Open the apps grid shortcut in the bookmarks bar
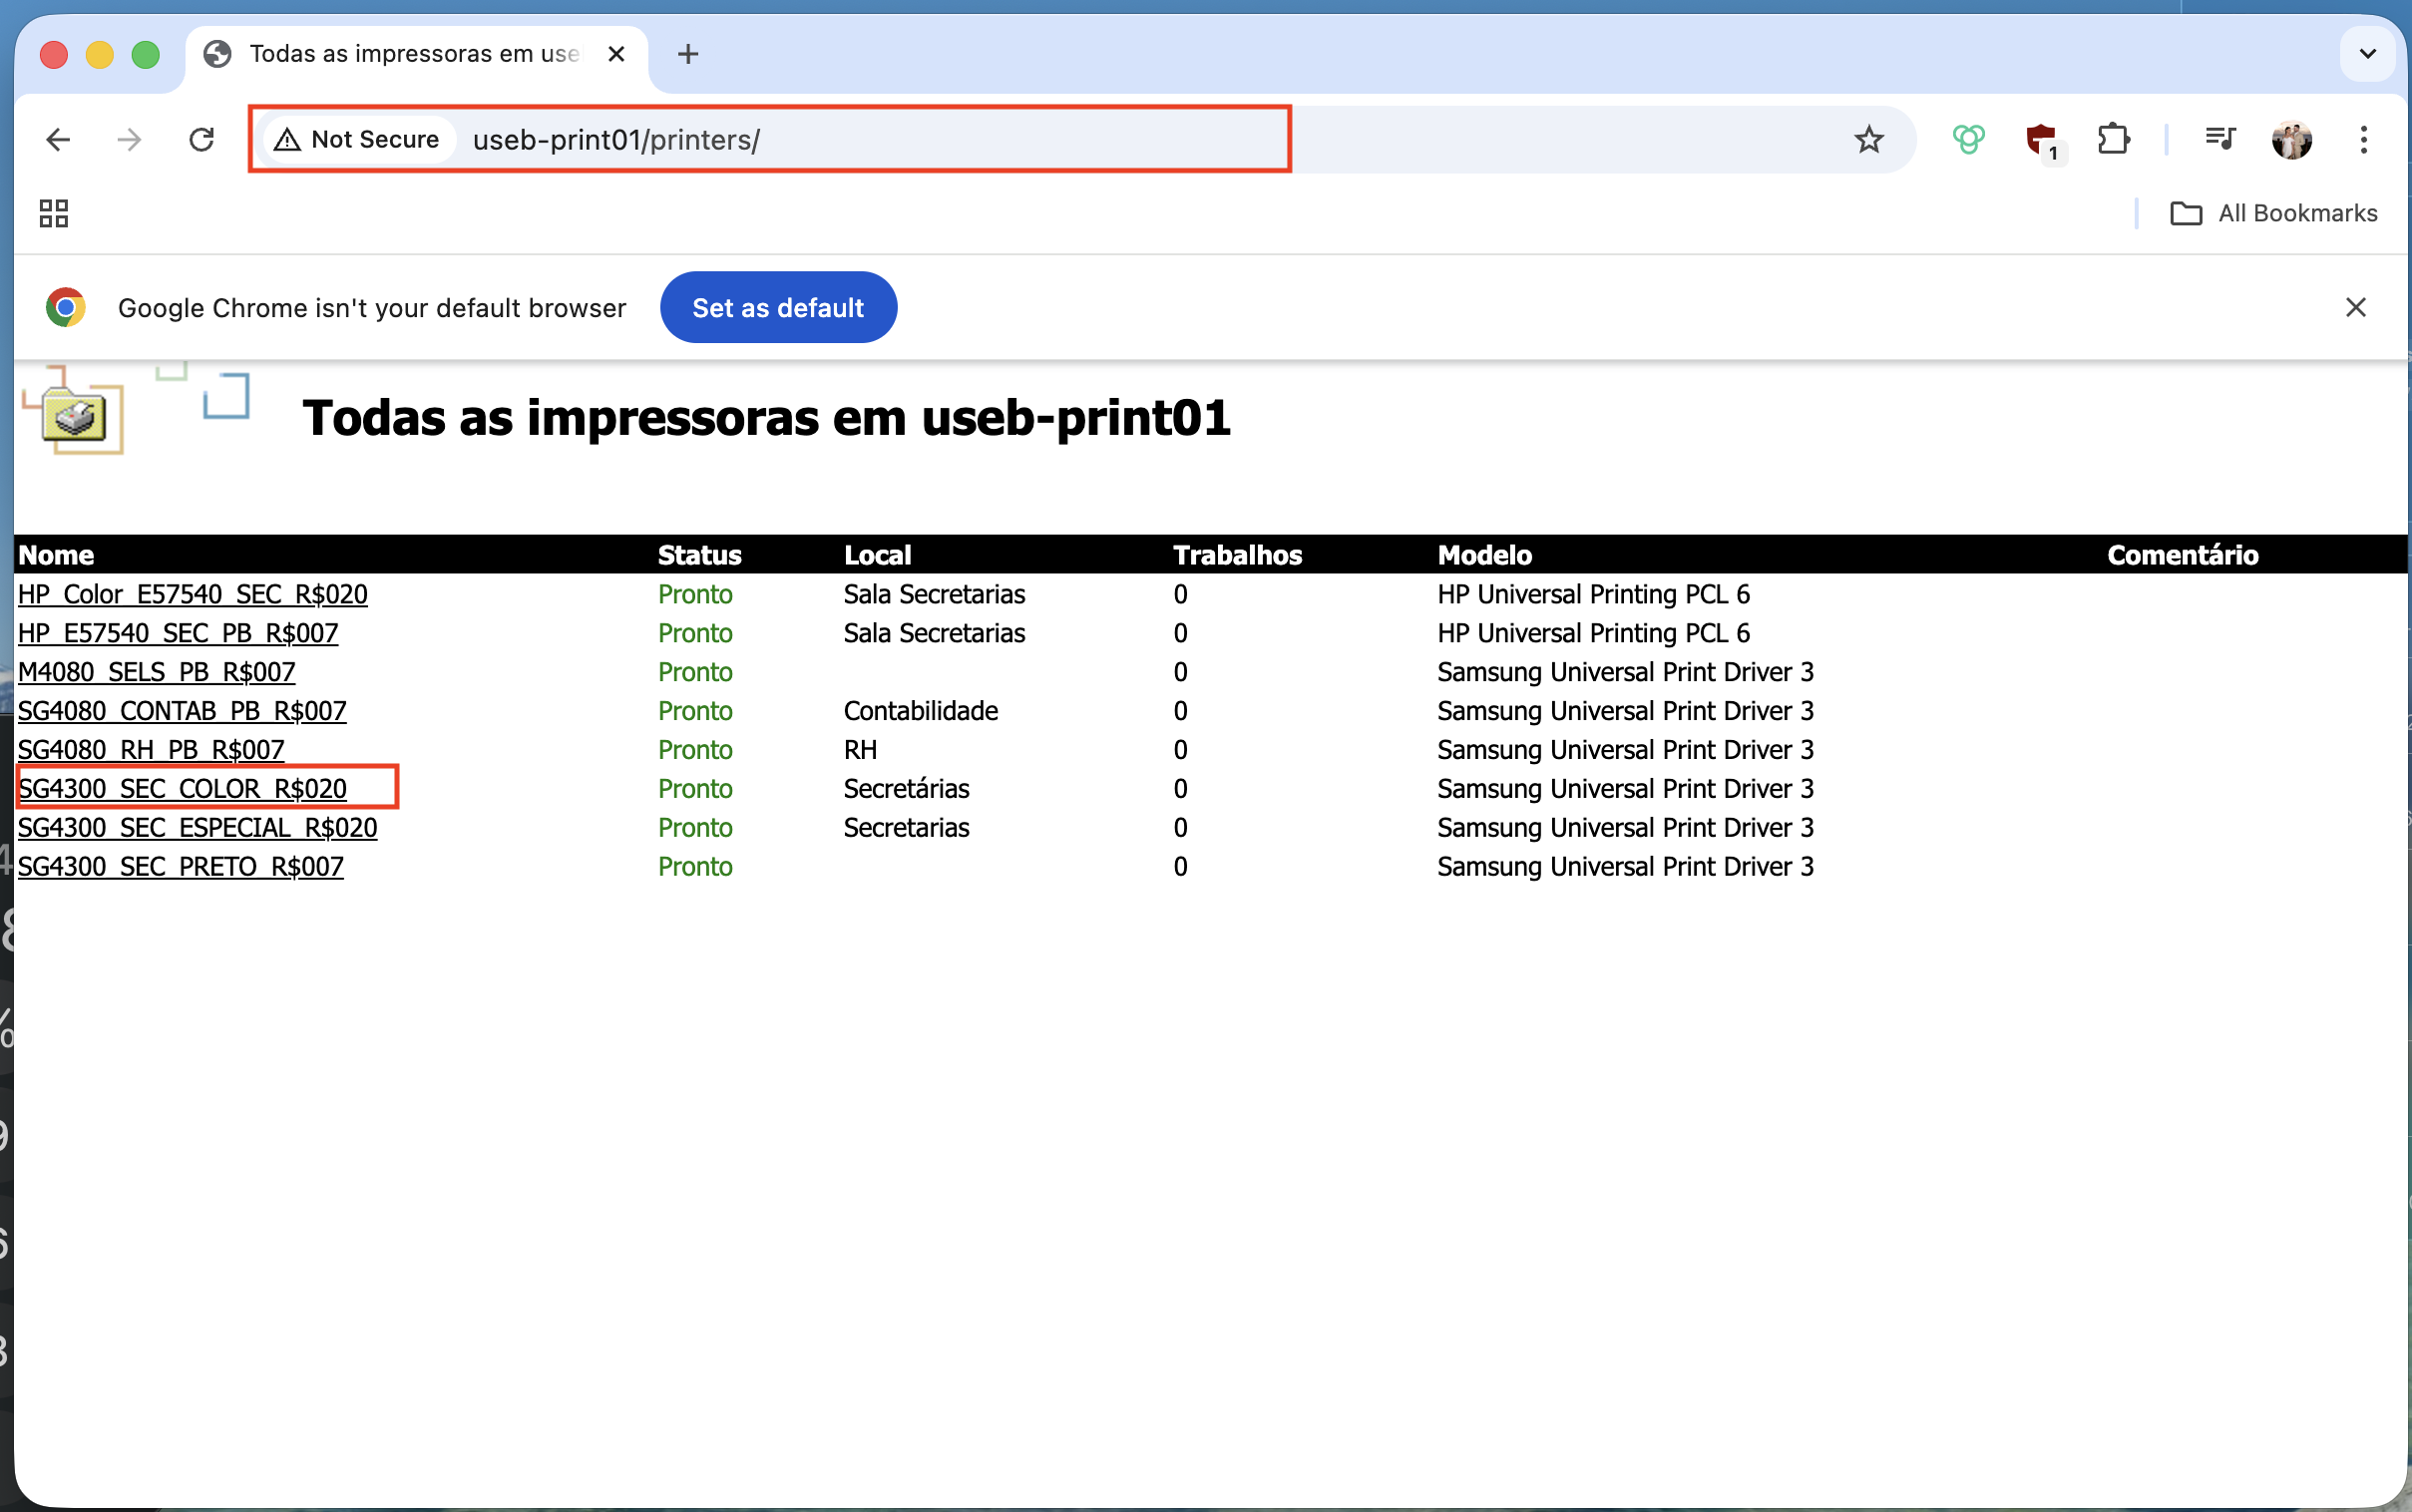 (53, 213)
